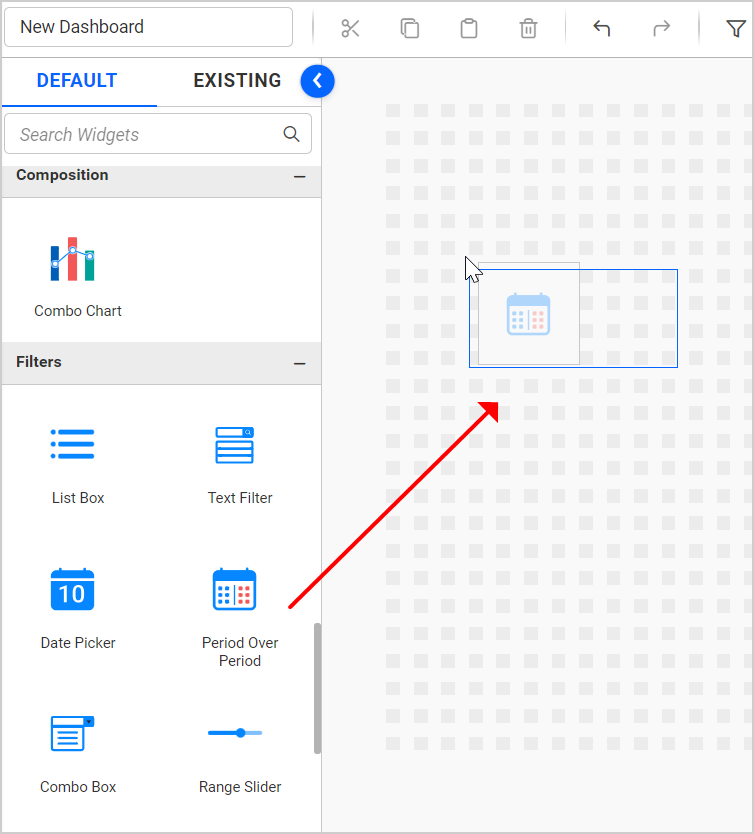754x834 pixels.
Task: Click the Cut scissors icon
Action: (350, 28)
